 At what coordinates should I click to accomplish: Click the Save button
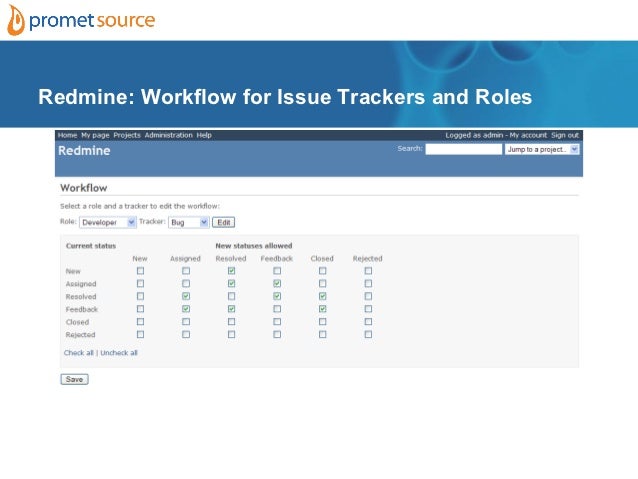74,379
